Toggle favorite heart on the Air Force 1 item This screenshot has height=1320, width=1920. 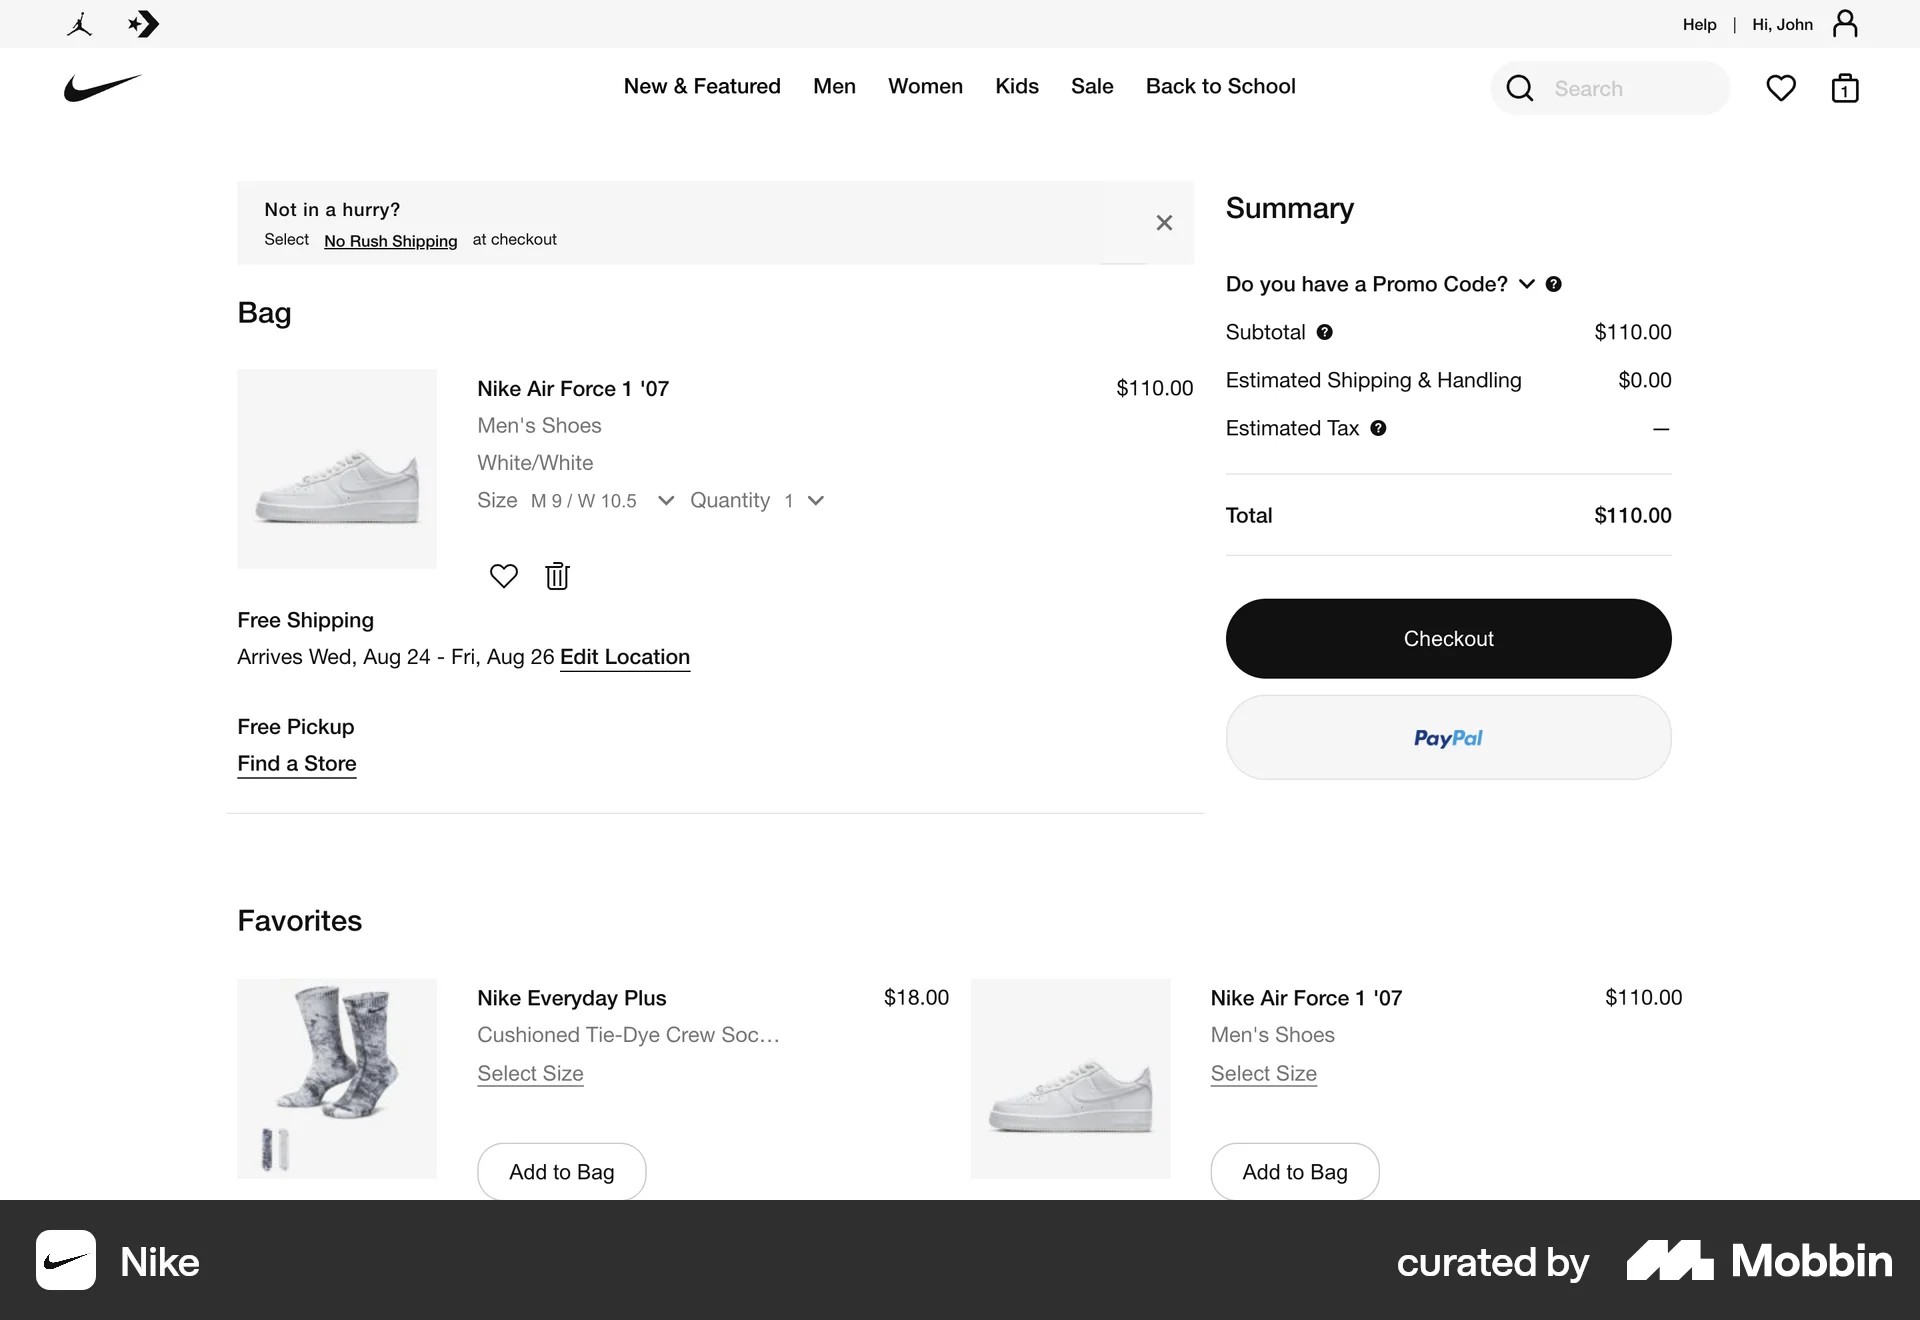pos(503,576)
